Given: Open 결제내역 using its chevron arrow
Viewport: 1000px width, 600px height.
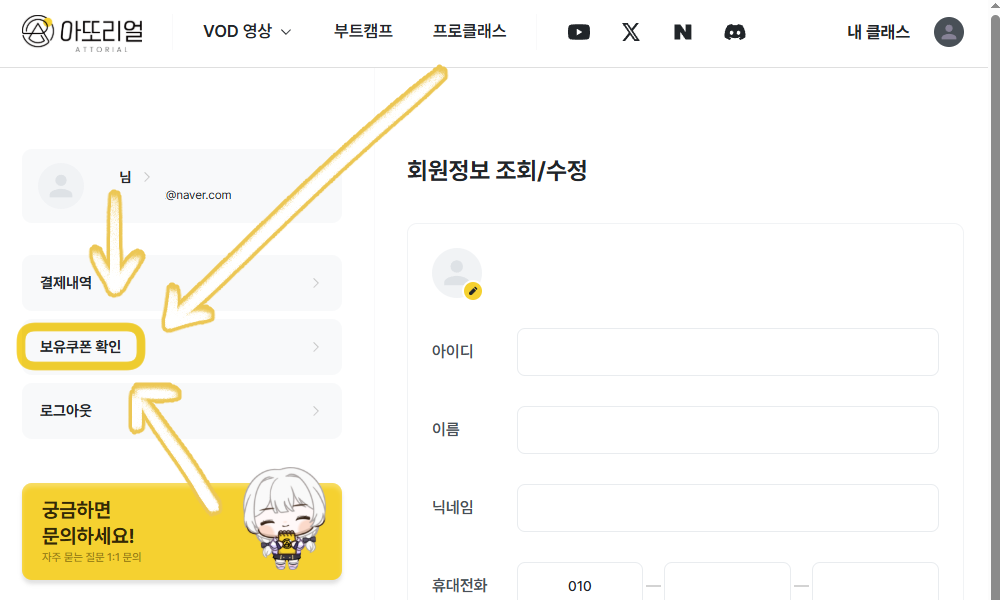Looking at the screenshot, I should (x=316, y=282).
